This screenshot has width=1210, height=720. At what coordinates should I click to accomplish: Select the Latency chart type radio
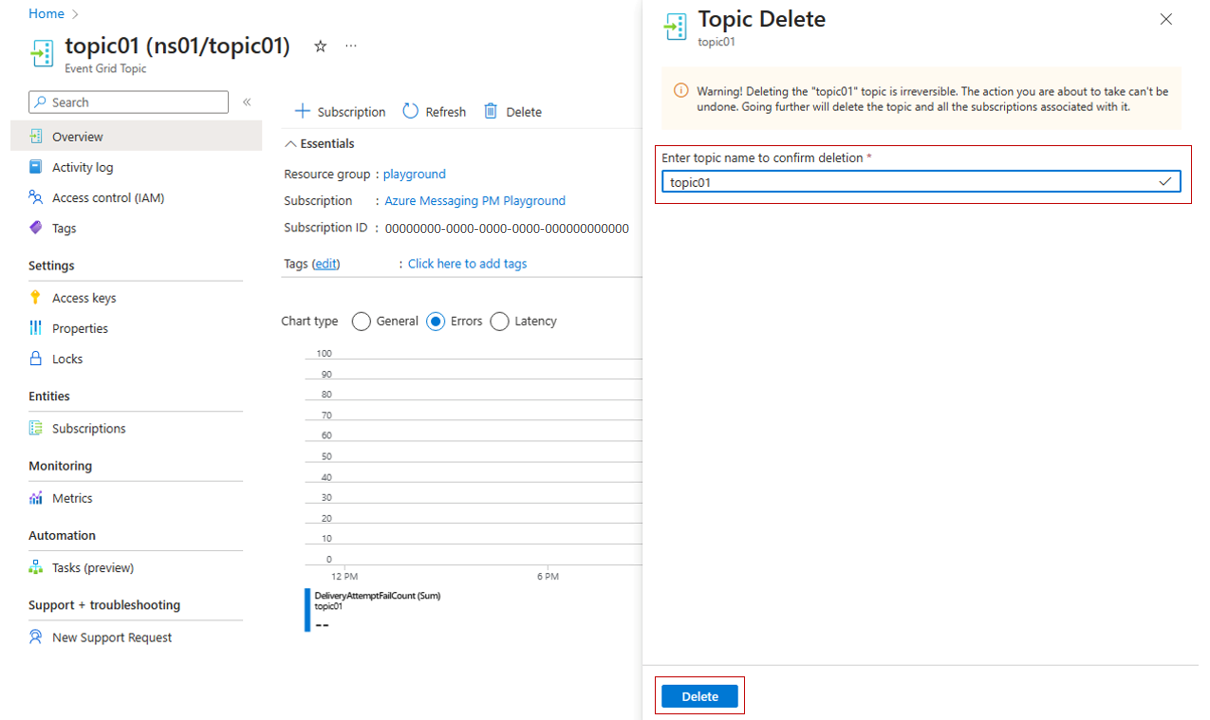click(499, 321)
